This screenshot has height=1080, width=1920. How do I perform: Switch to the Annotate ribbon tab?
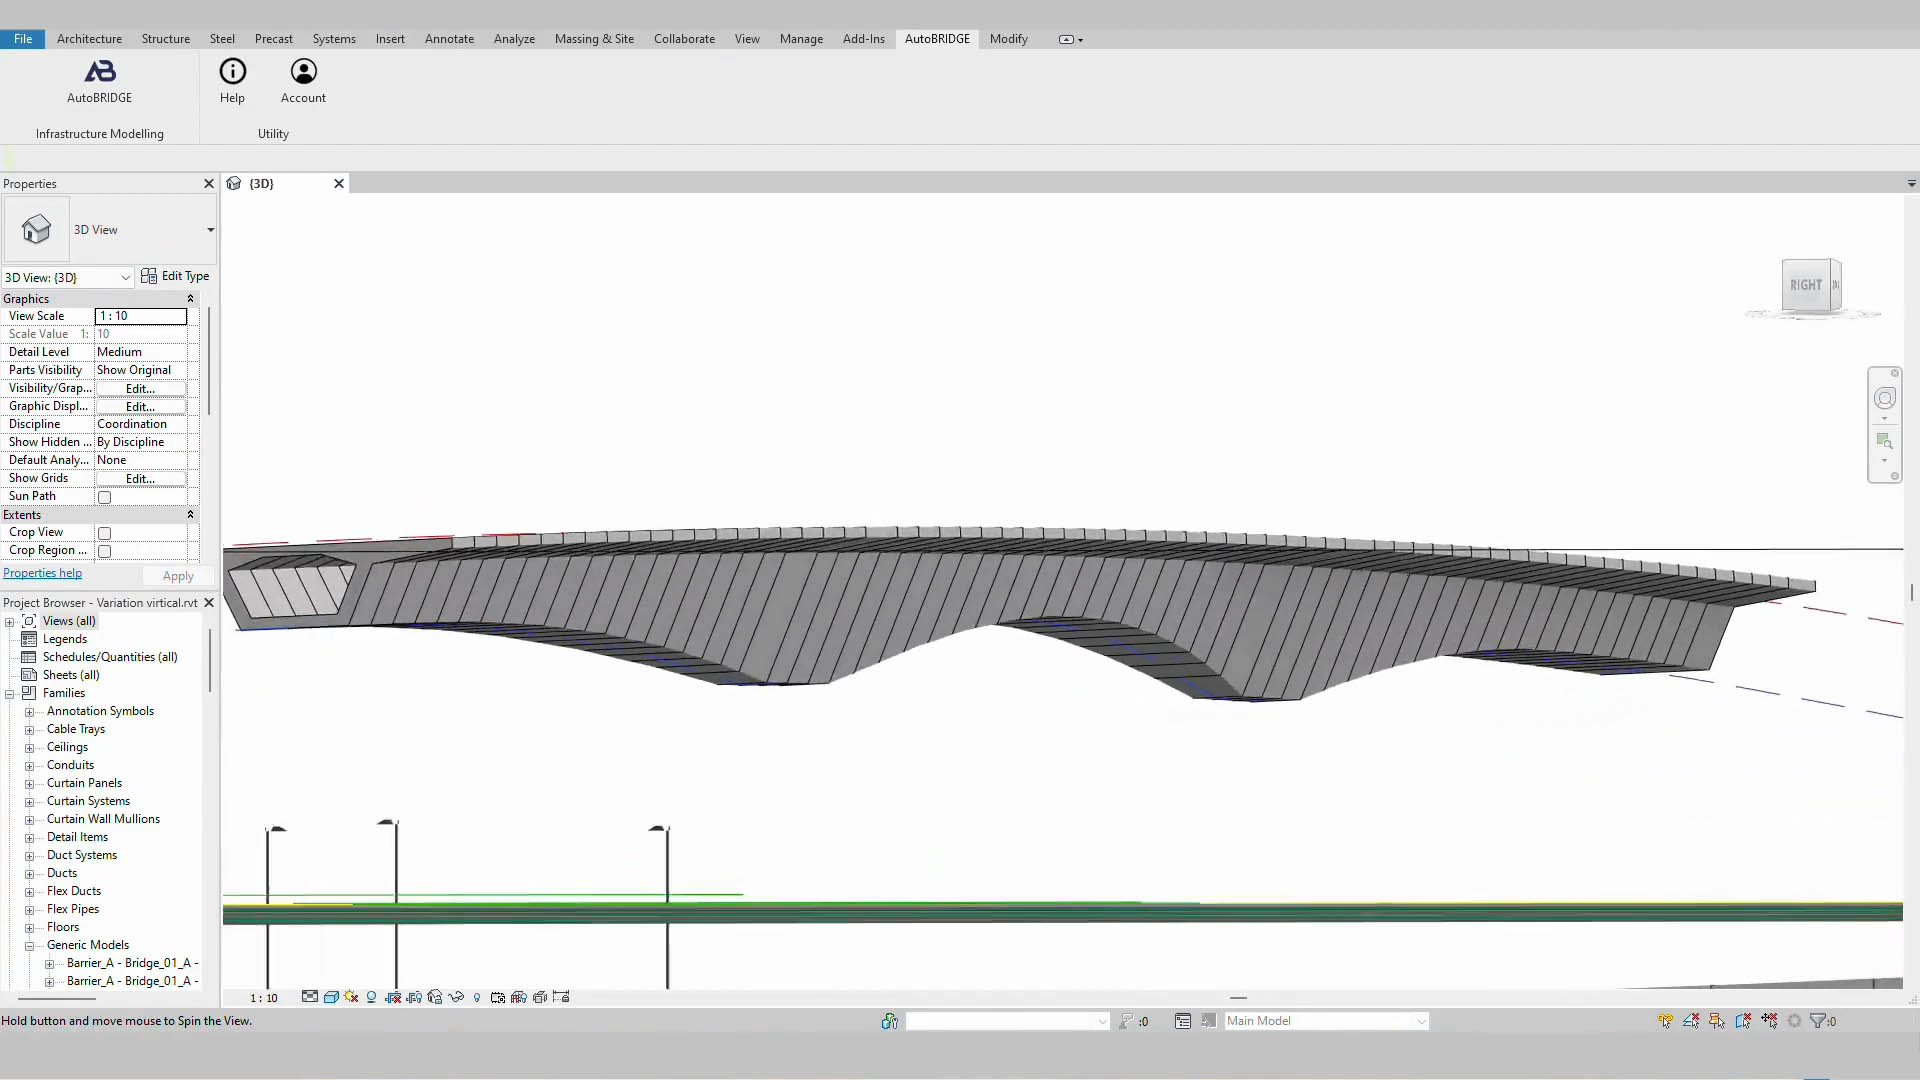click(449, 39)
